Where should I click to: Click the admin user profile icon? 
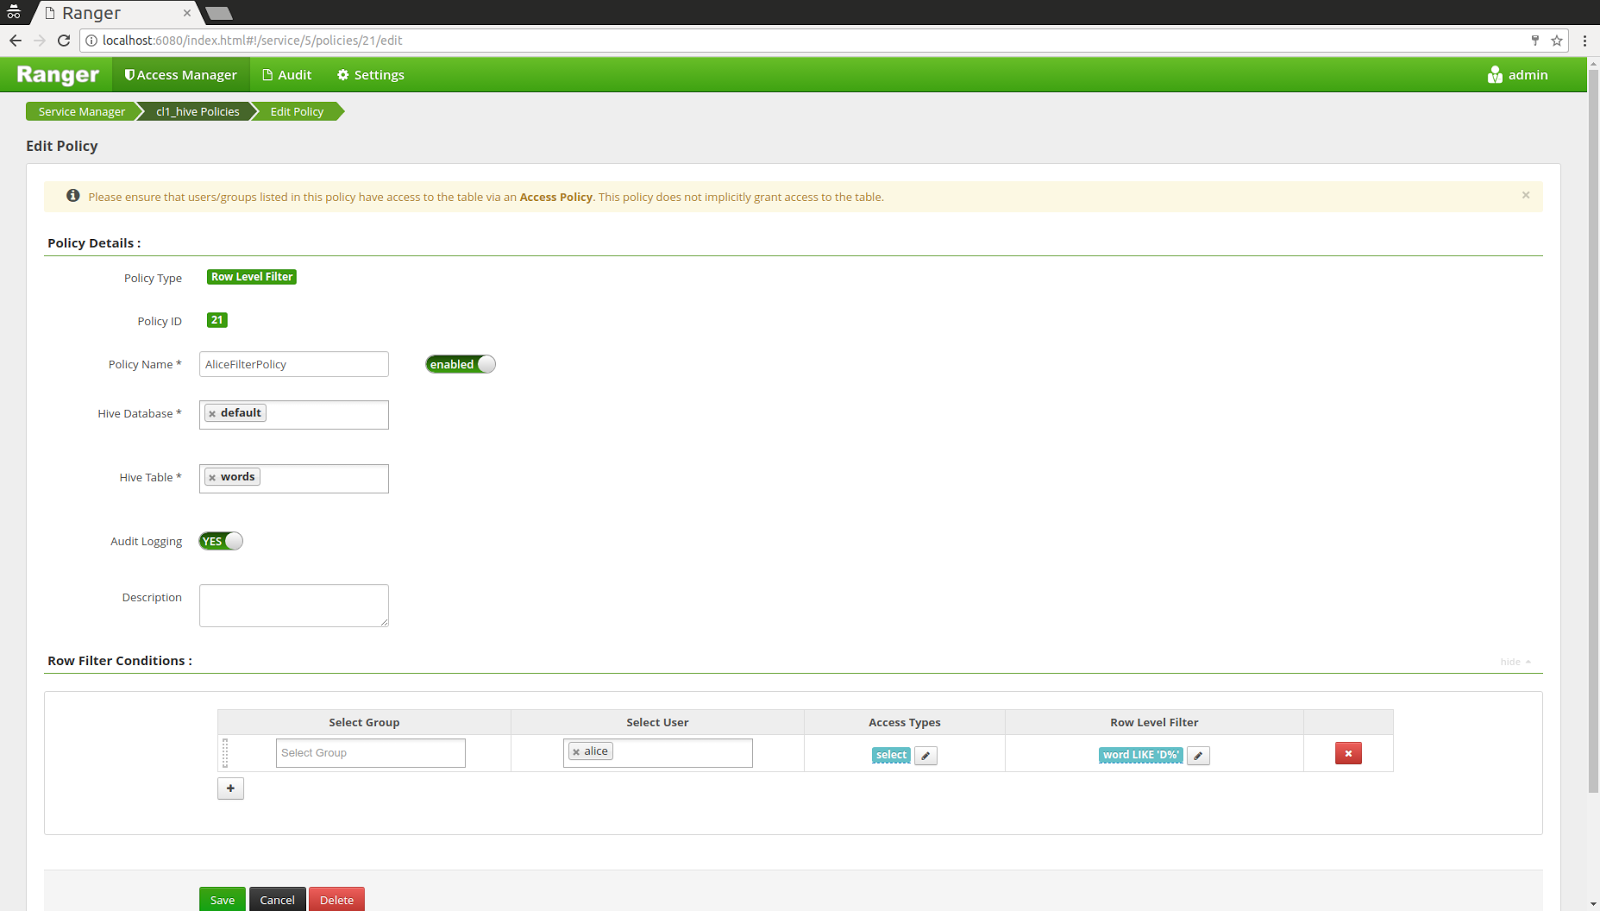click(1494, 74)
